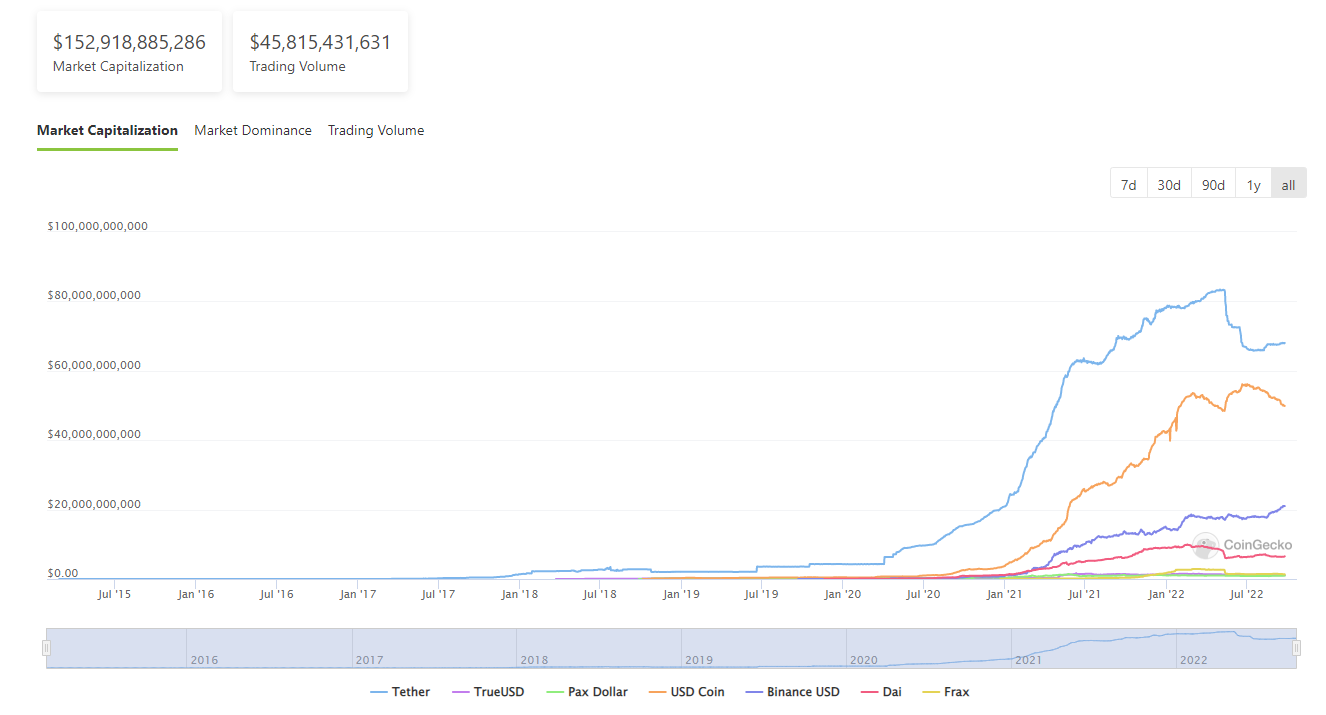The image size is (1326, 715).
Task: Grab the right navigator range handle
Action: tap(1296, 648)
